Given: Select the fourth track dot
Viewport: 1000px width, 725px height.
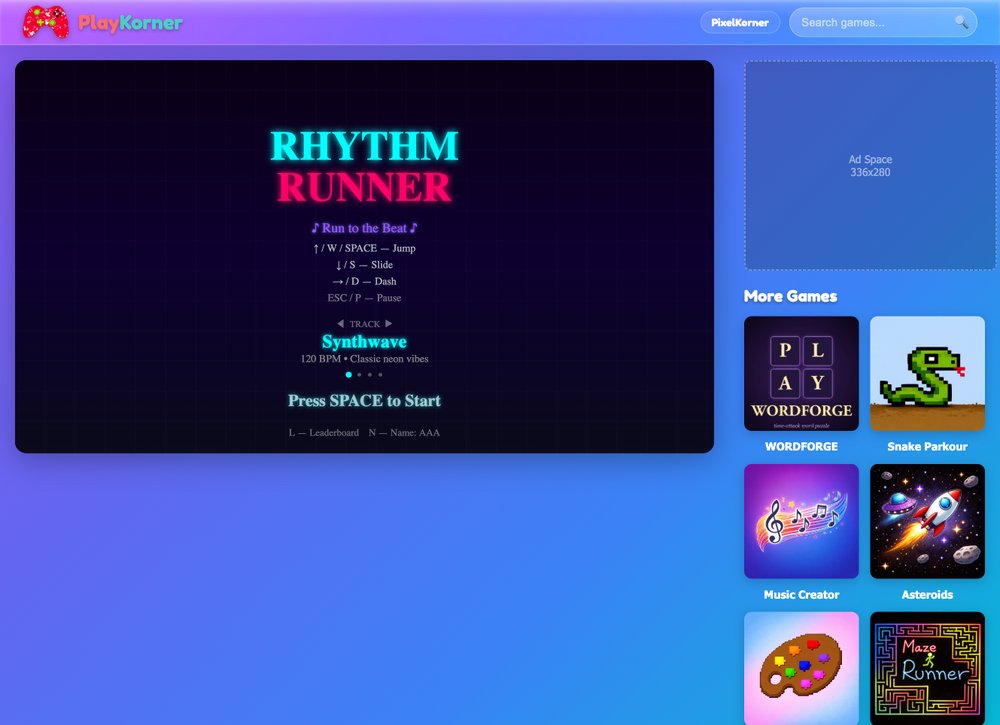Looking at the screenshot, I should coord(380,375).
